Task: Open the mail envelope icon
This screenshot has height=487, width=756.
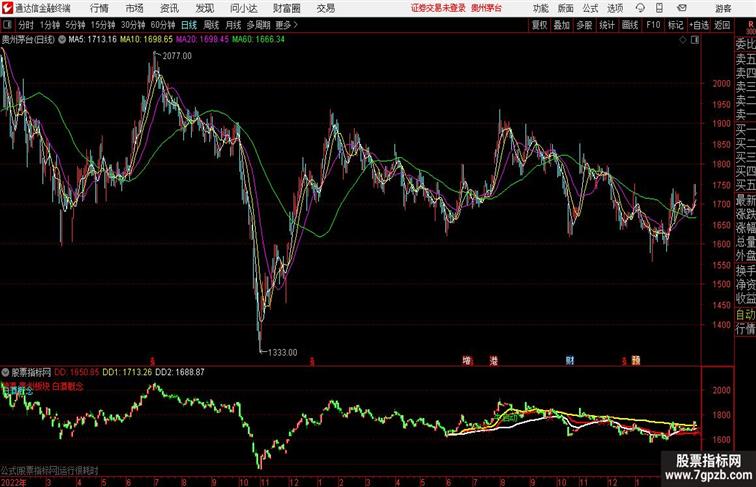Action: tap(682, 8)
